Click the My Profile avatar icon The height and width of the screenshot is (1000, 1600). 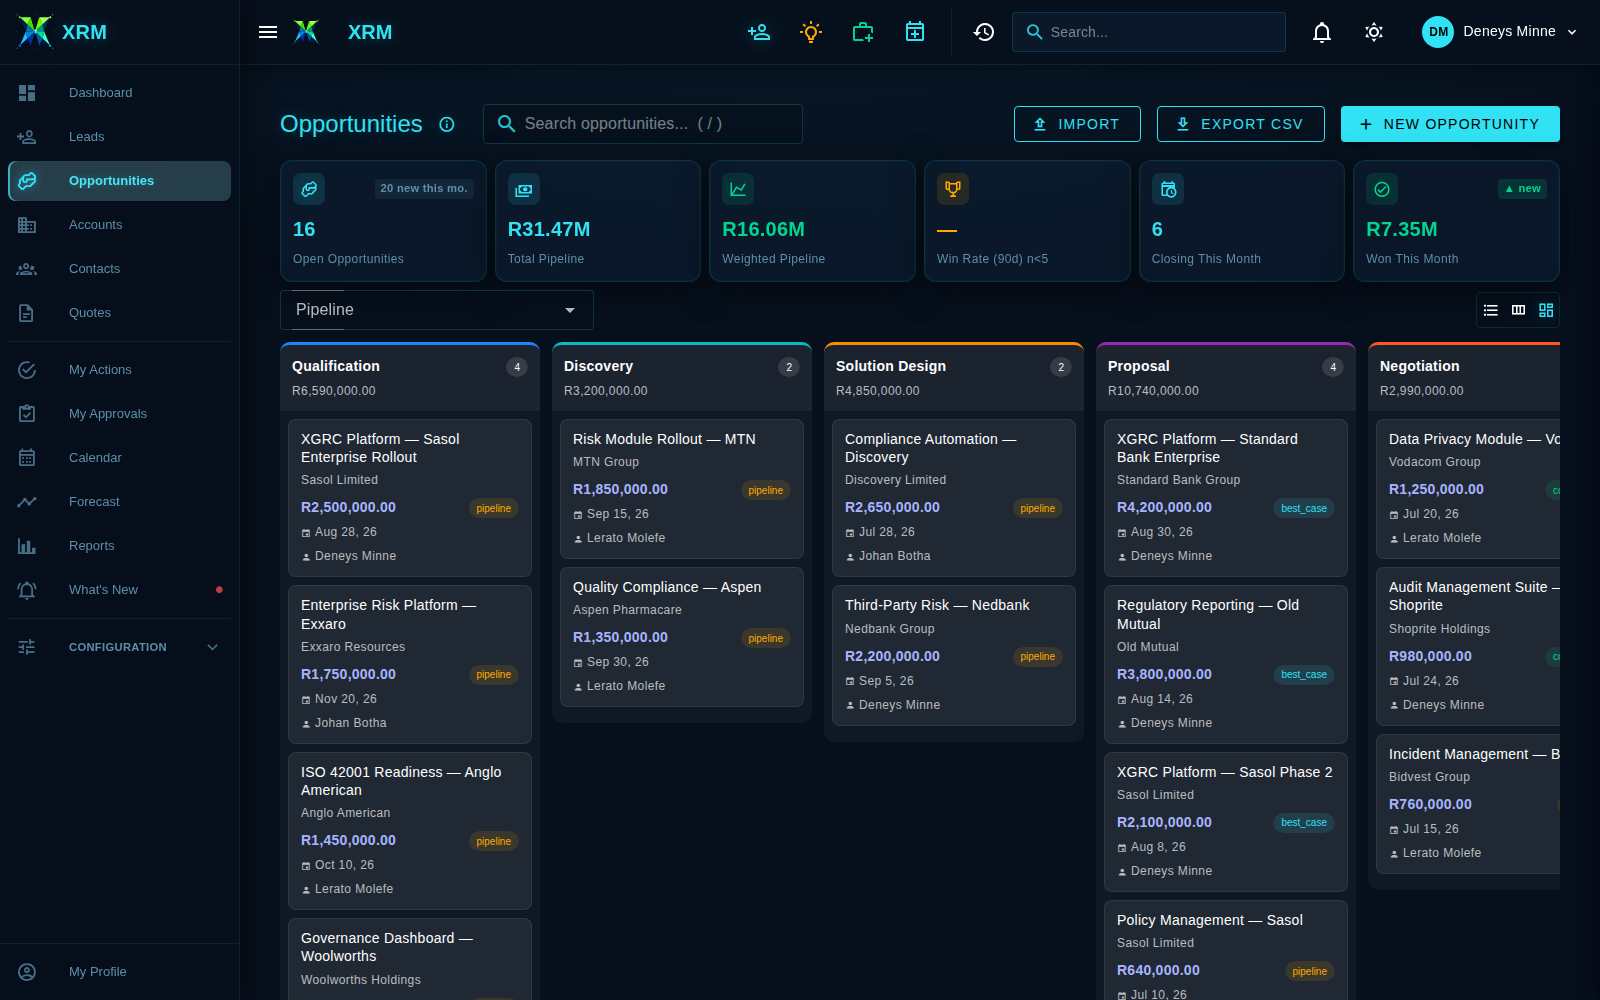point(27,972)
